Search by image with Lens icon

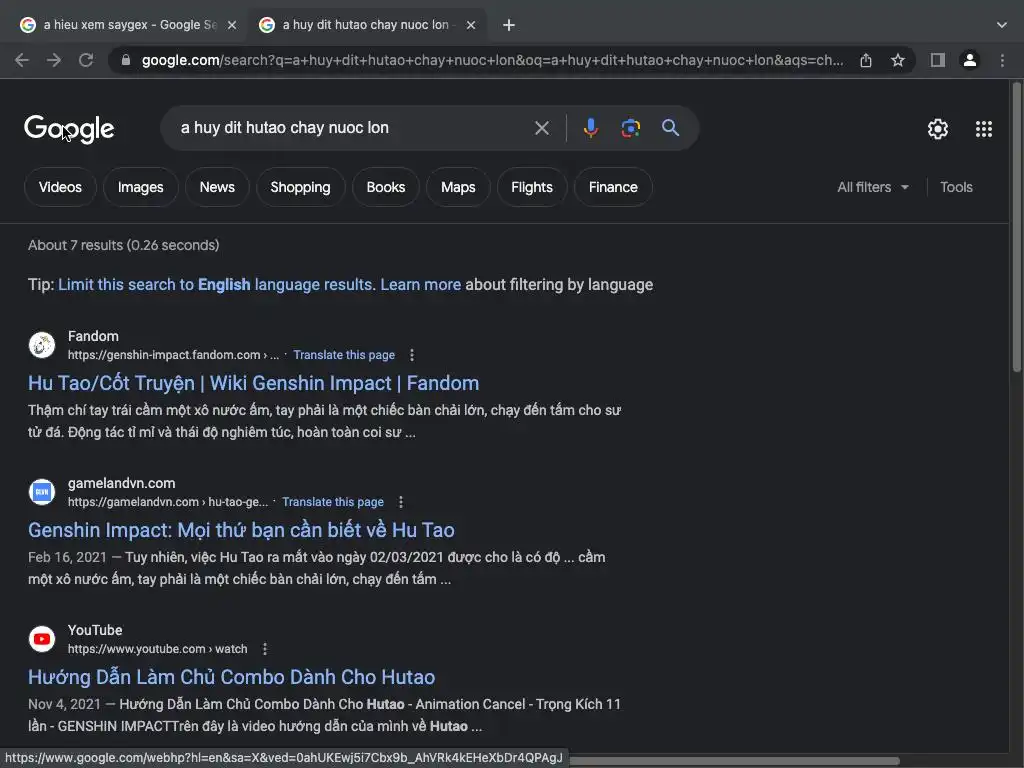630,128
